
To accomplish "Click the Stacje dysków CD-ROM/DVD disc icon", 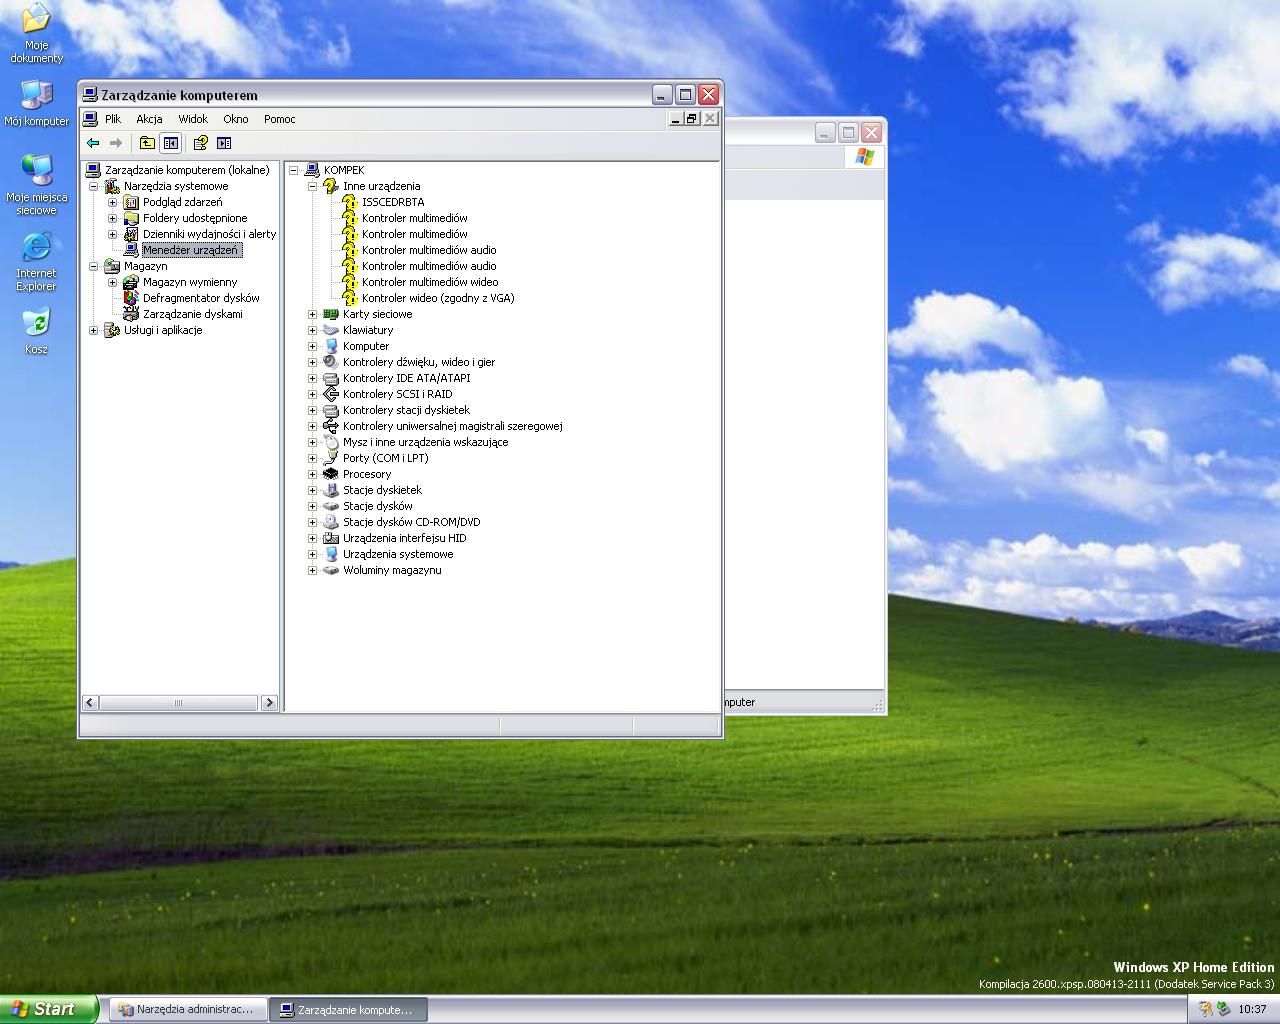I will click(331, 522).
